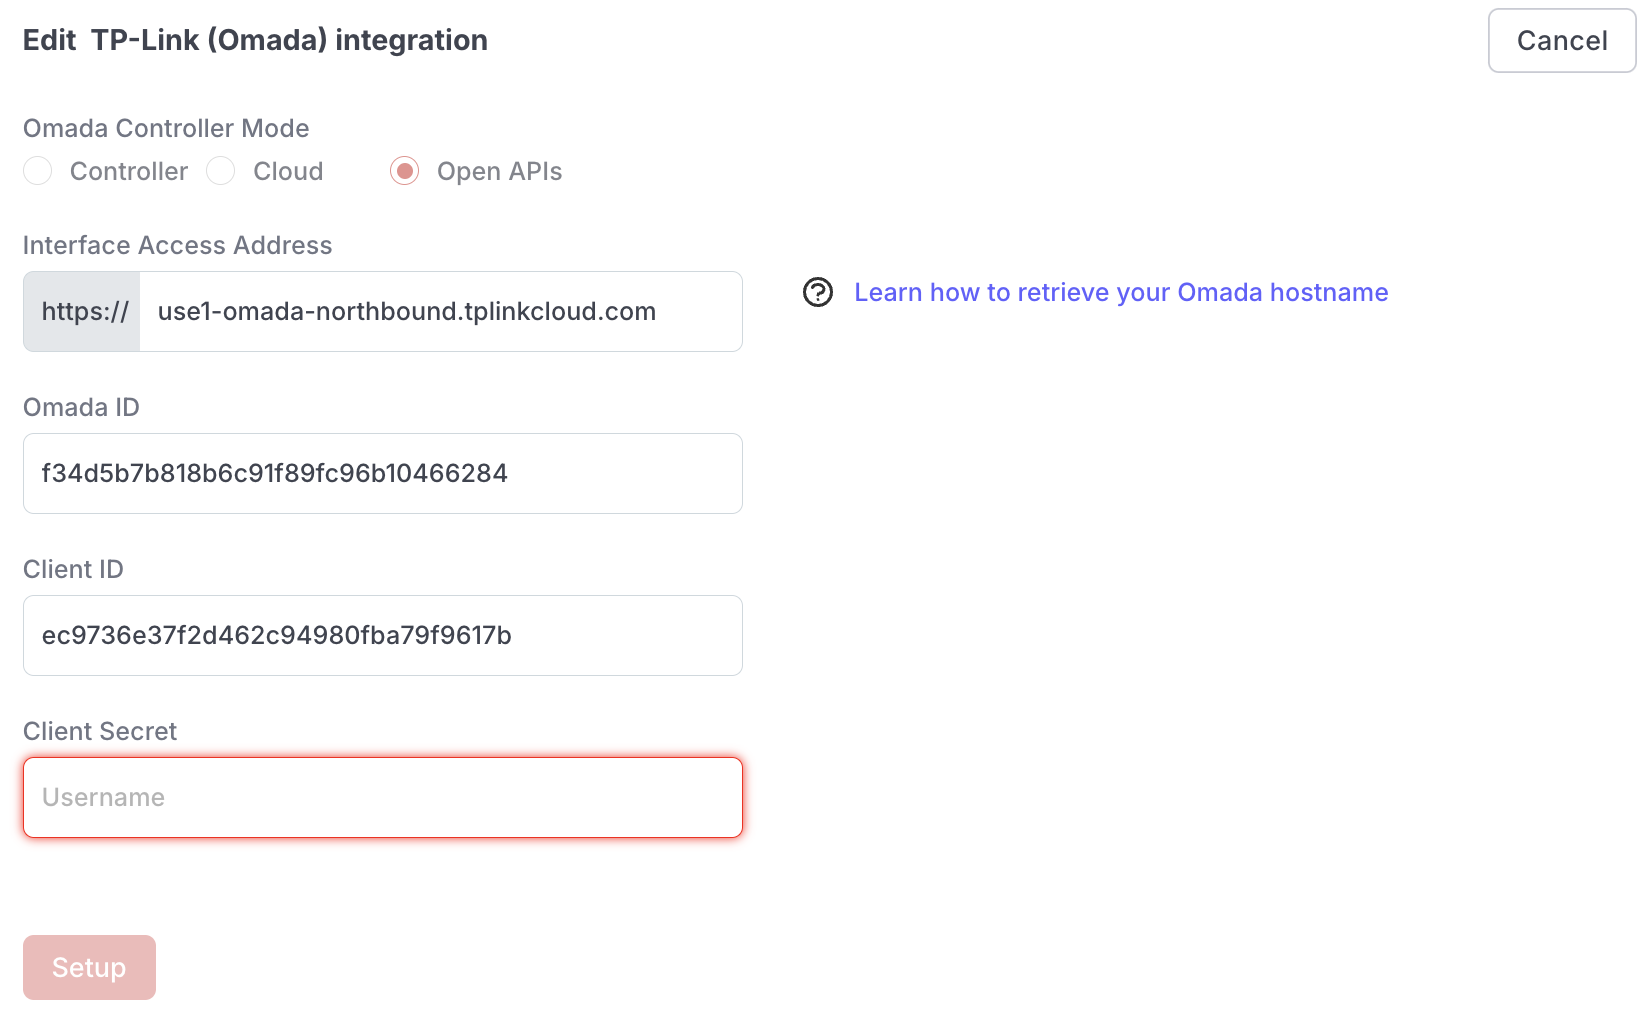Open the retrieve Omada hostname link
Viewport: 1652px width, 1020px height.
coord(1120,292)
